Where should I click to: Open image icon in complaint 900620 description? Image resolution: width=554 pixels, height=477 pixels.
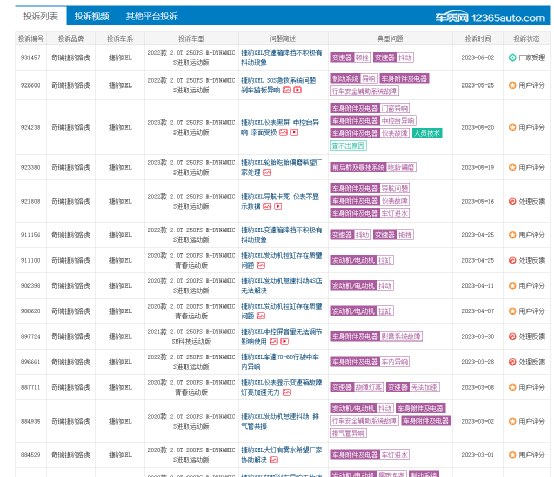point(261,316)
